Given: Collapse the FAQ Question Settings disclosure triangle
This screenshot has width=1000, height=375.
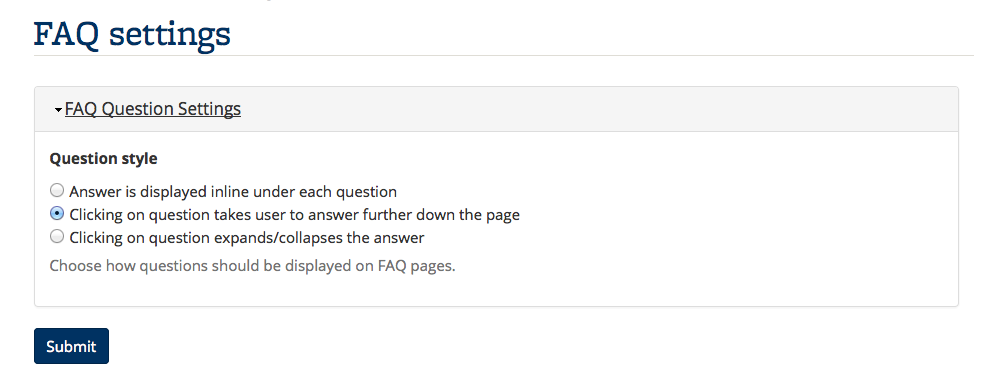Looking at the screenshot, I should point(59,110).
